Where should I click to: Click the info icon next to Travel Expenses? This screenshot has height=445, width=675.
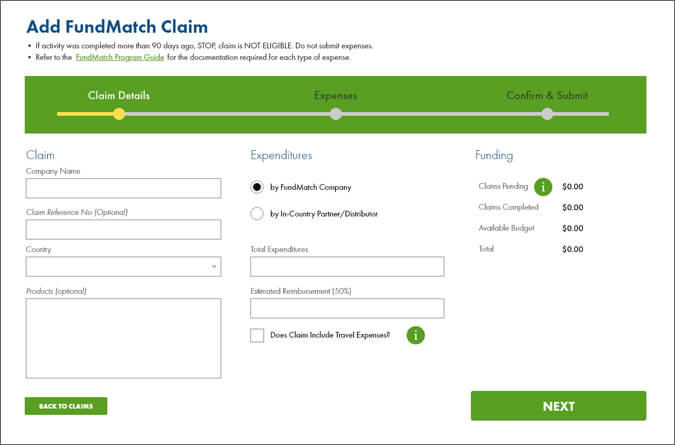415,335
